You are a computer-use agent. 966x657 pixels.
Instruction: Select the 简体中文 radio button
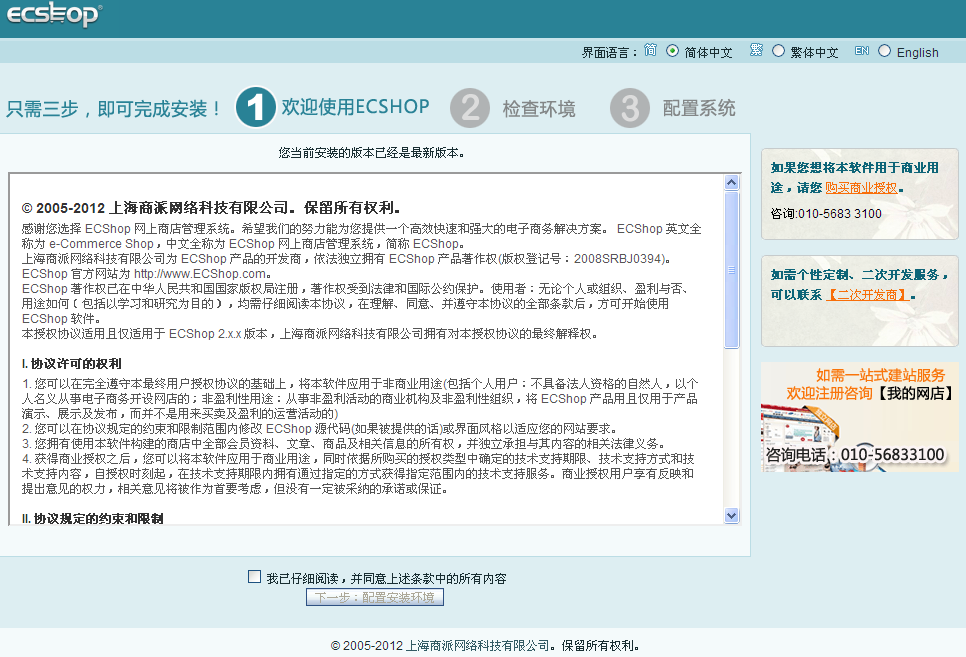[x=672, y=51]
